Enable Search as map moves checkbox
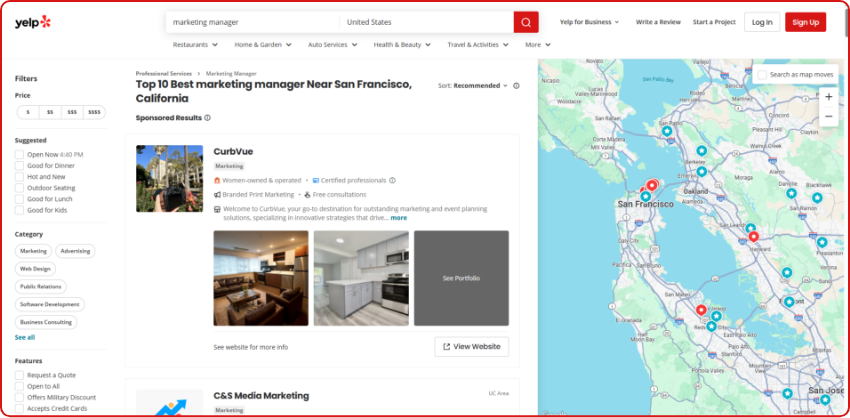The image size is (850, 418). tap(762, 75)
